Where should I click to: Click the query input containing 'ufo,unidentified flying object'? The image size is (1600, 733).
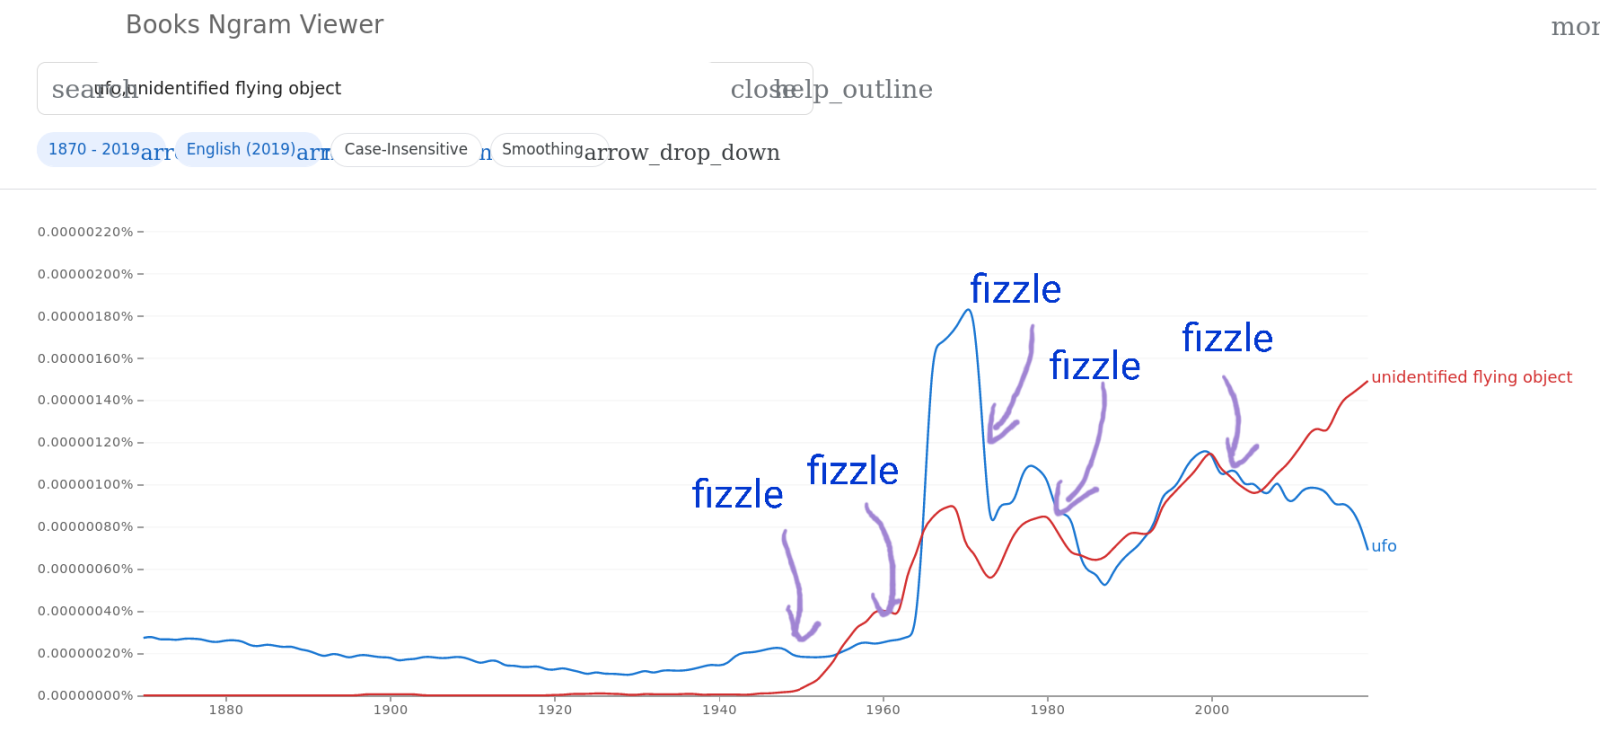pyautogui.click(x=400, y=89)
